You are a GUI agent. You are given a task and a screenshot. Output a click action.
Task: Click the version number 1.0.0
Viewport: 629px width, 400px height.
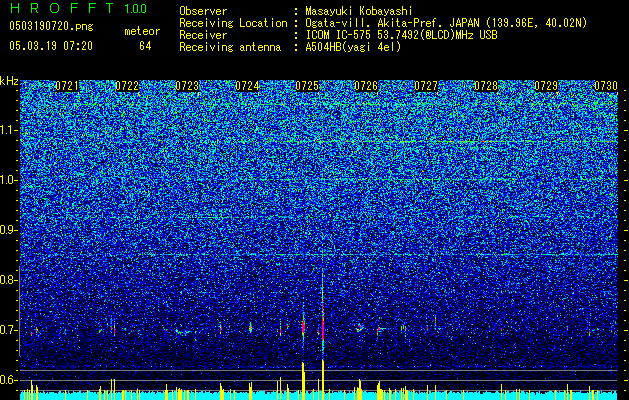[x=136, y=9]
